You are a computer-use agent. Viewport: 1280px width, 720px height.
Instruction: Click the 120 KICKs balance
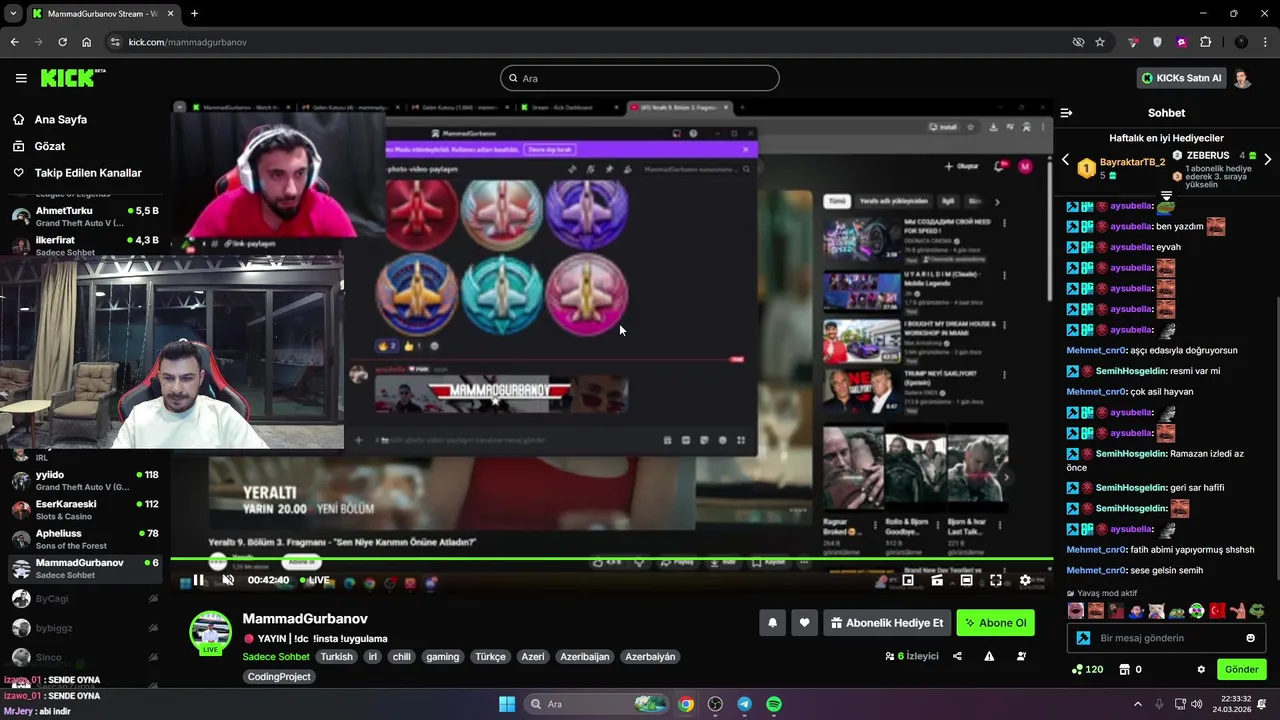pyautogui.click(x=1087, y=669)
